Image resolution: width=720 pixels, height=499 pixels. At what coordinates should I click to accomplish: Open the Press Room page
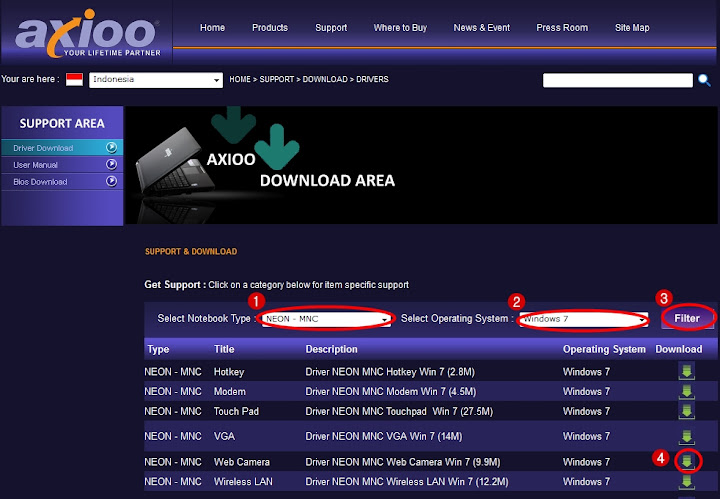pyautogui.click(x=562, y=28)
